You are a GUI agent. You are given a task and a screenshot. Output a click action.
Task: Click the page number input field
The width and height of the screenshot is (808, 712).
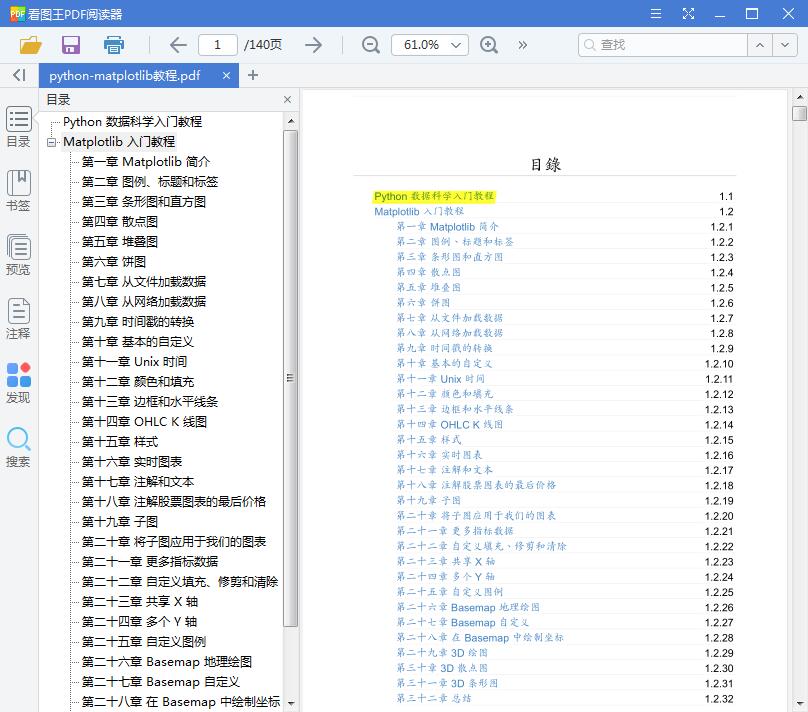coord(217,45)
